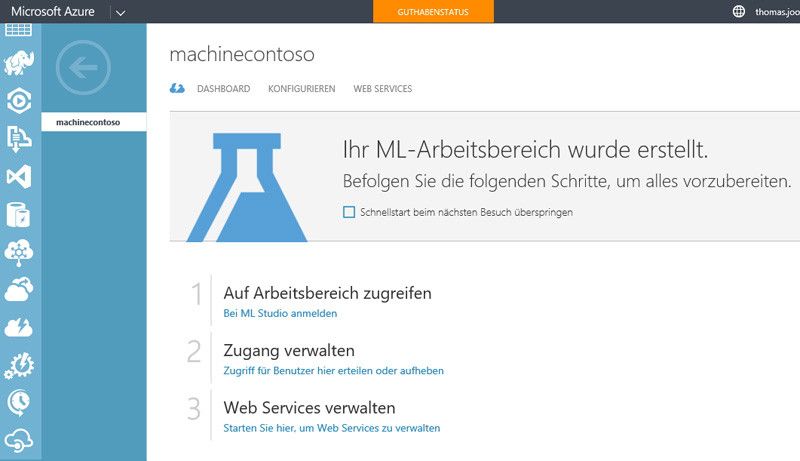Screen dimensions: 800x461
Task: Click Auf Arbeitsbereich zugreifen heading
Action: [x=328, y=293]
